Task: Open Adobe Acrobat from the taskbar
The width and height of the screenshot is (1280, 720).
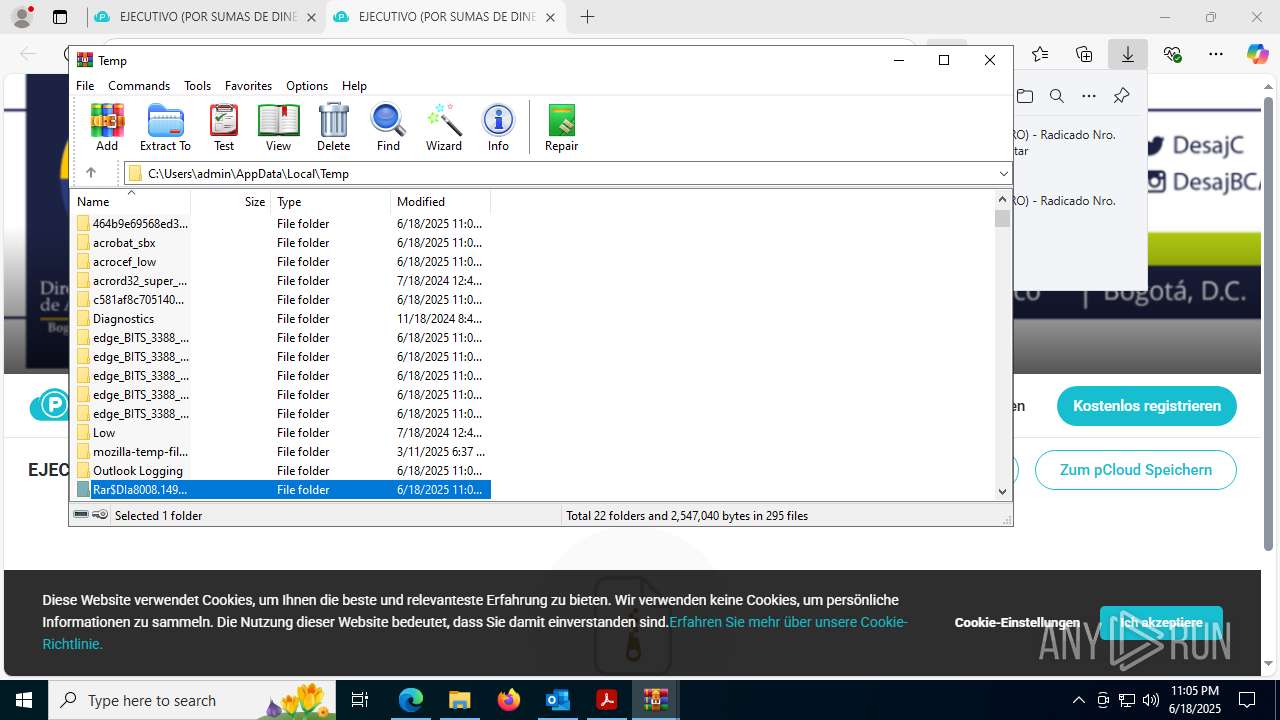Action: [606, 700]
